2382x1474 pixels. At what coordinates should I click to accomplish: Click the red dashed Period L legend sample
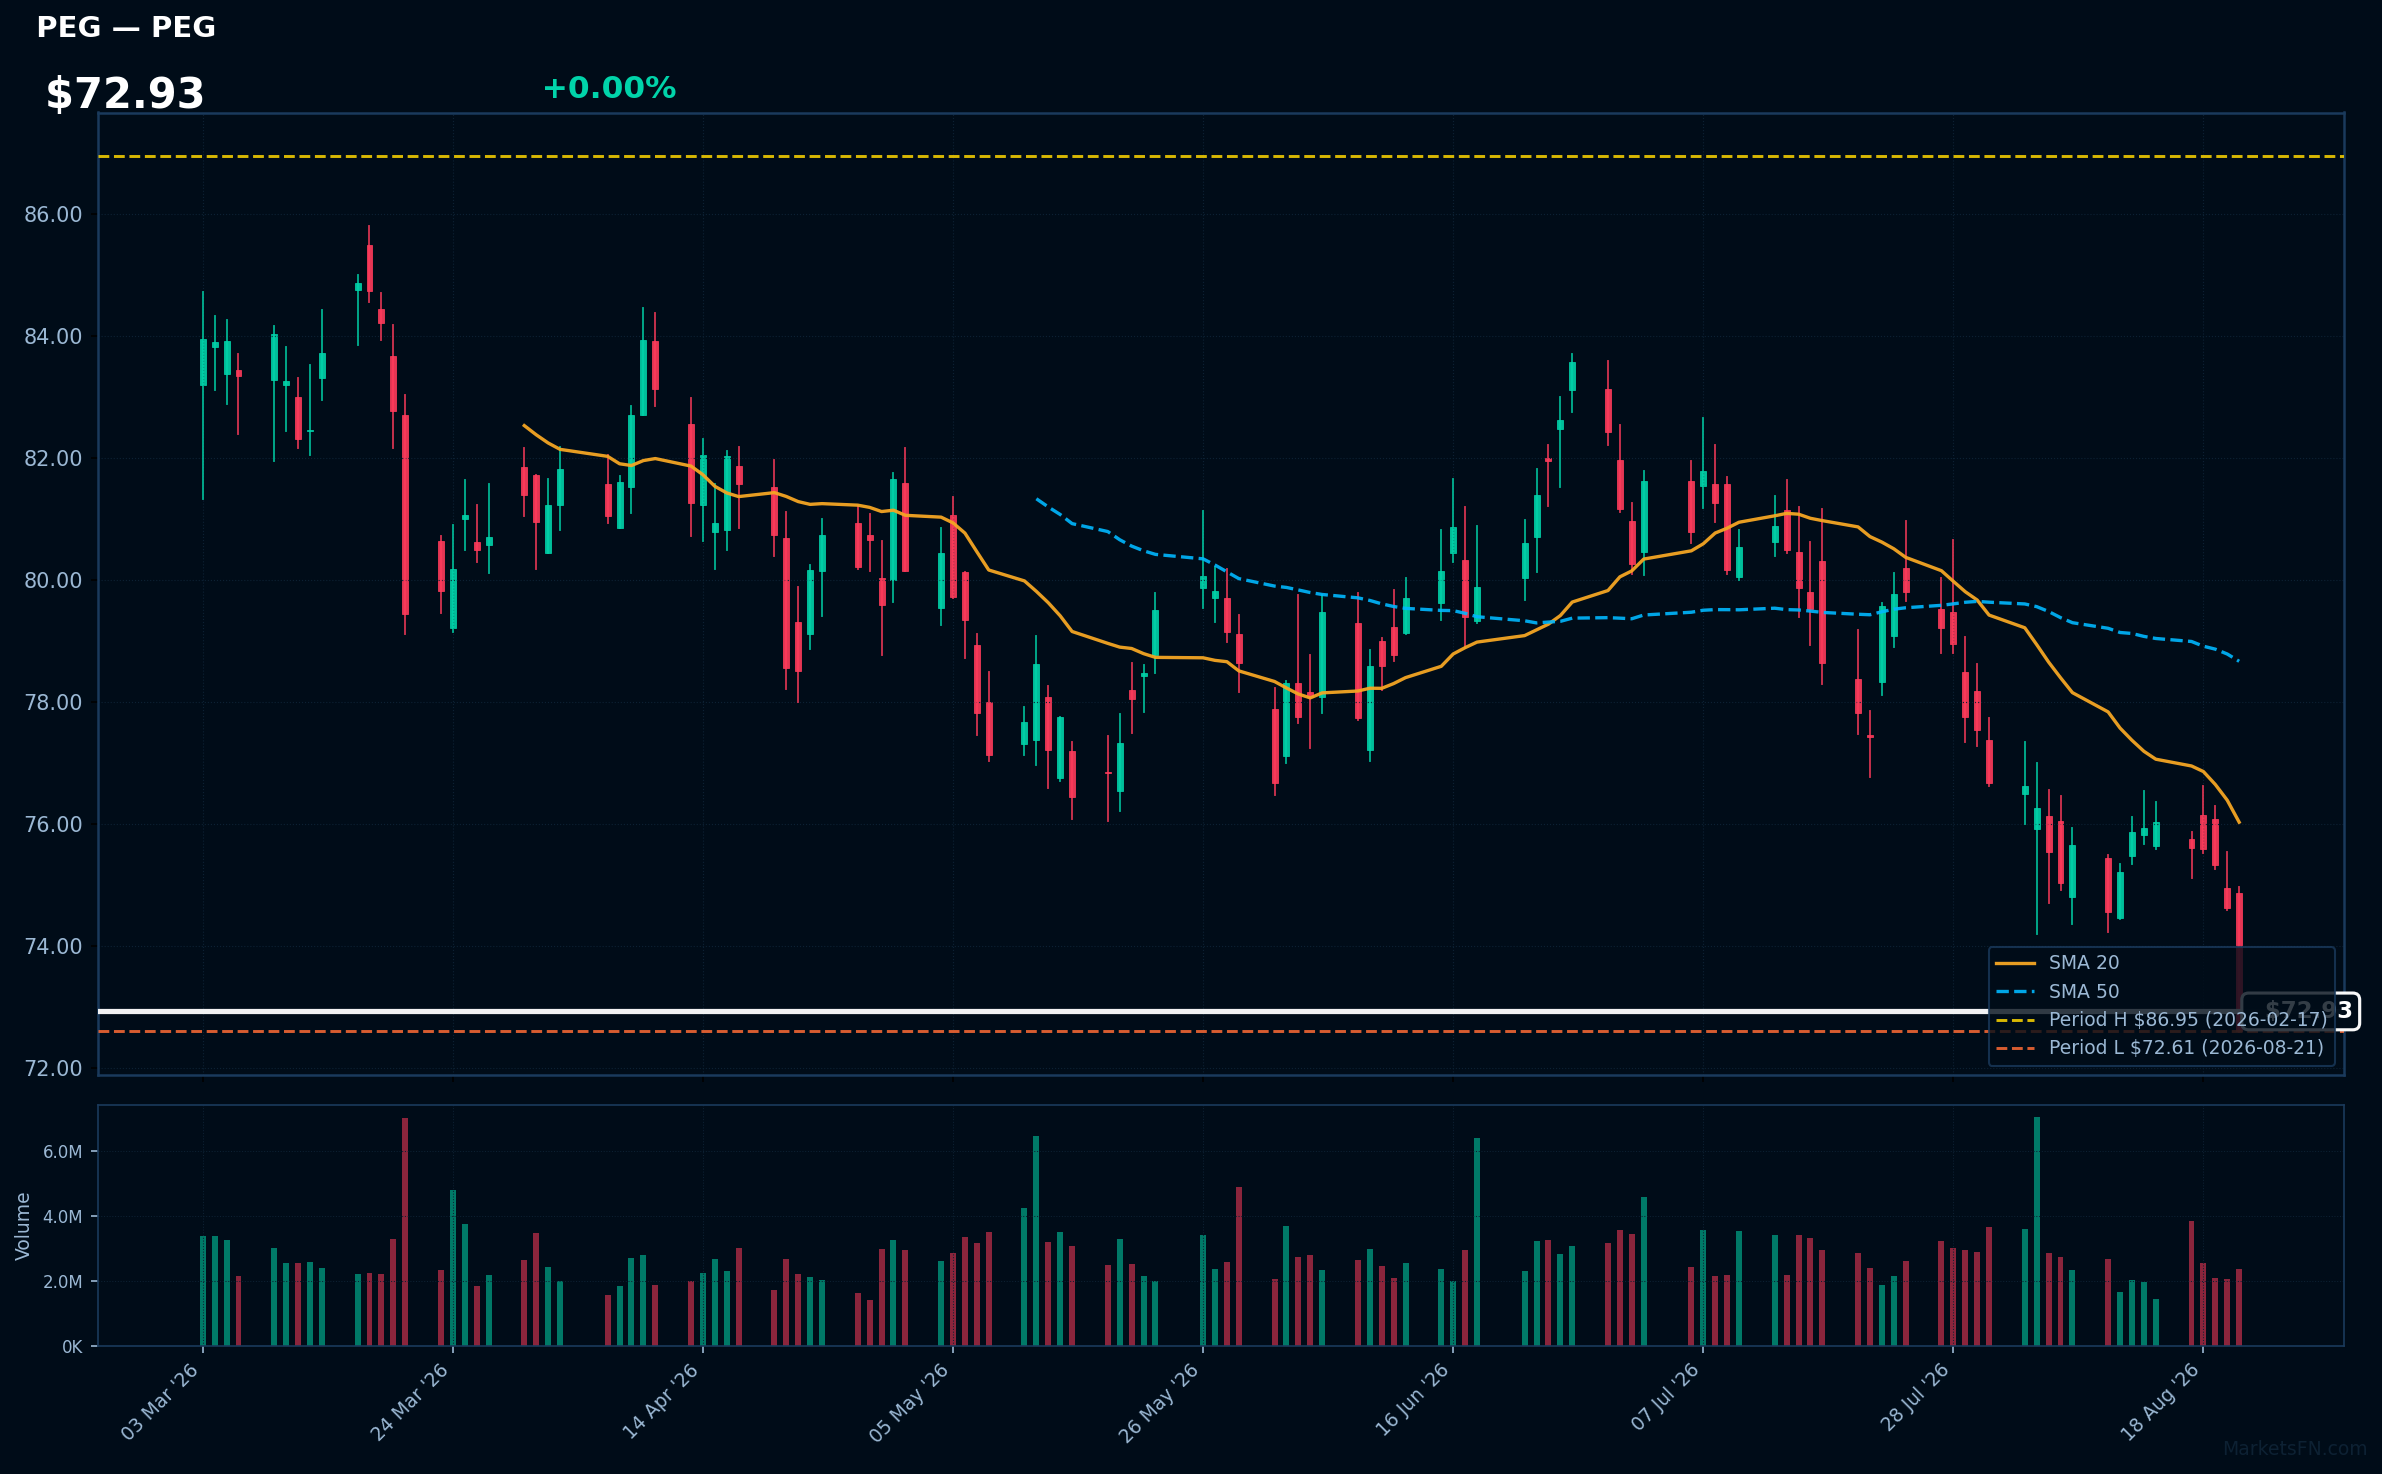point(2016,1049)
